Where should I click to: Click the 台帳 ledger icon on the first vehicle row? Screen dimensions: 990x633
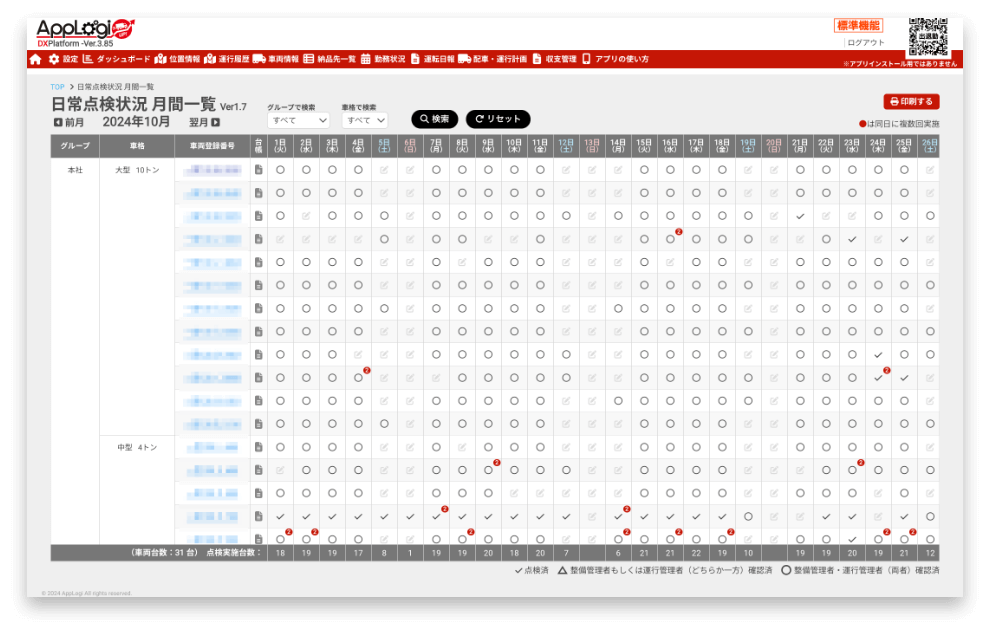pyautogui.click(x=259, y=169)
